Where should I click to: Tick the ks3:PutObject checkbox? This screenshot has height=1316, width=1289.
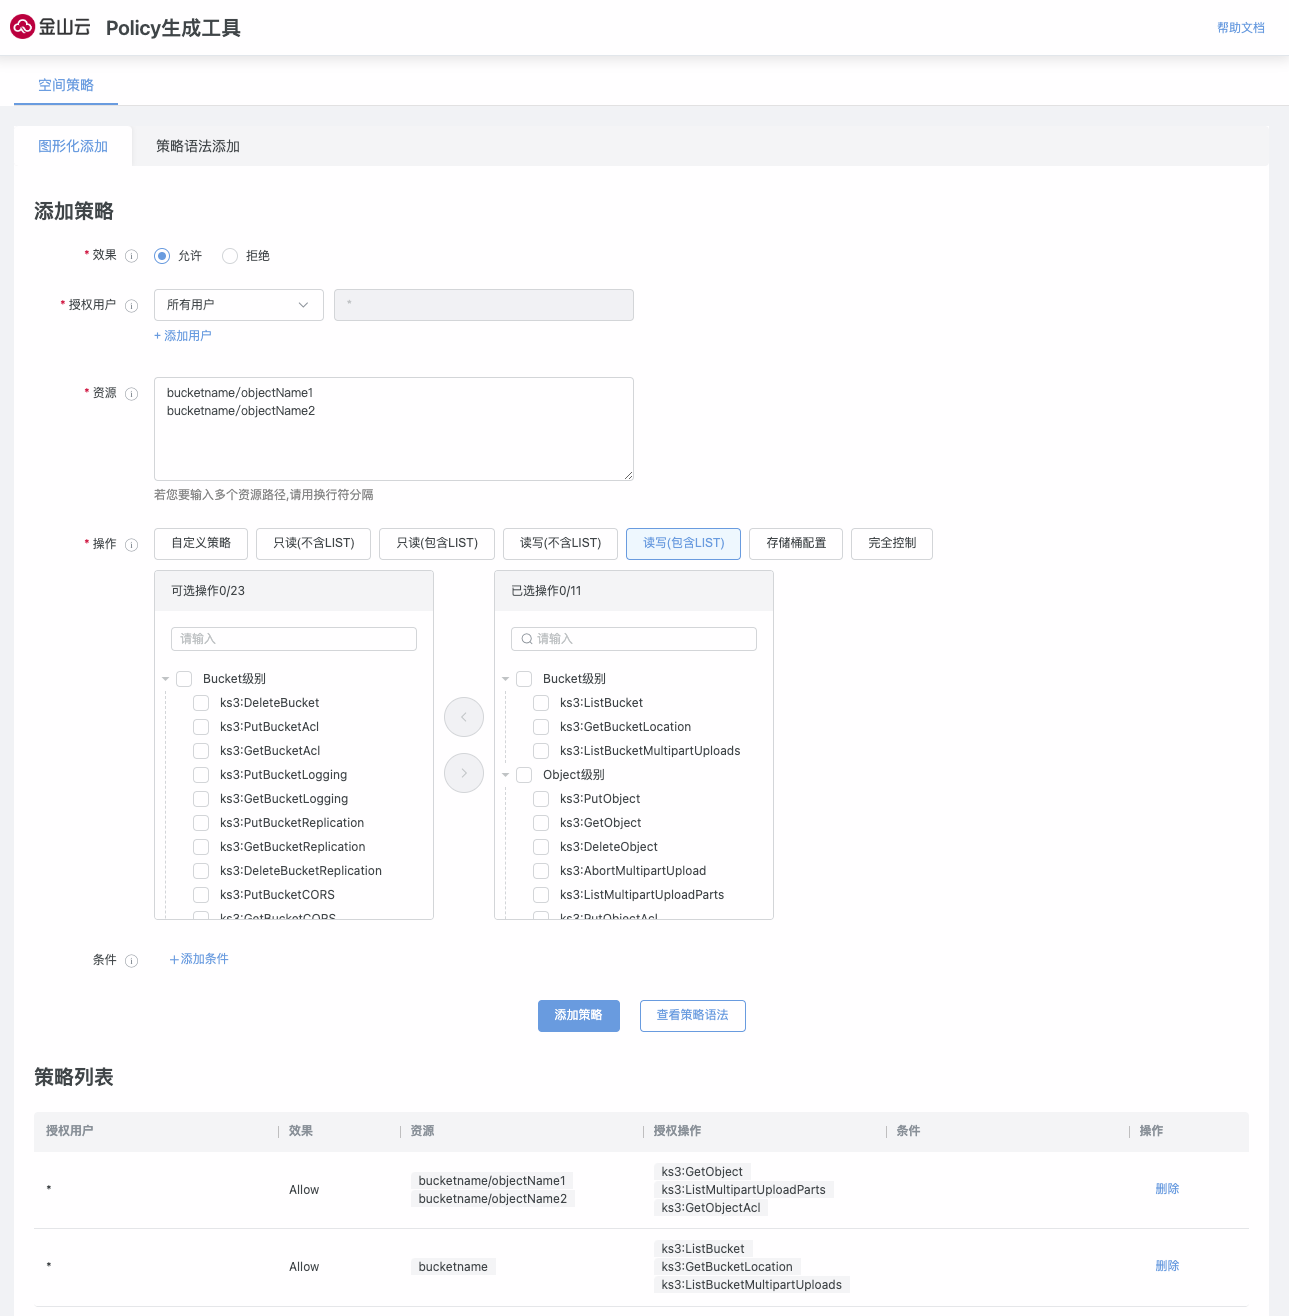coord(541,799)
